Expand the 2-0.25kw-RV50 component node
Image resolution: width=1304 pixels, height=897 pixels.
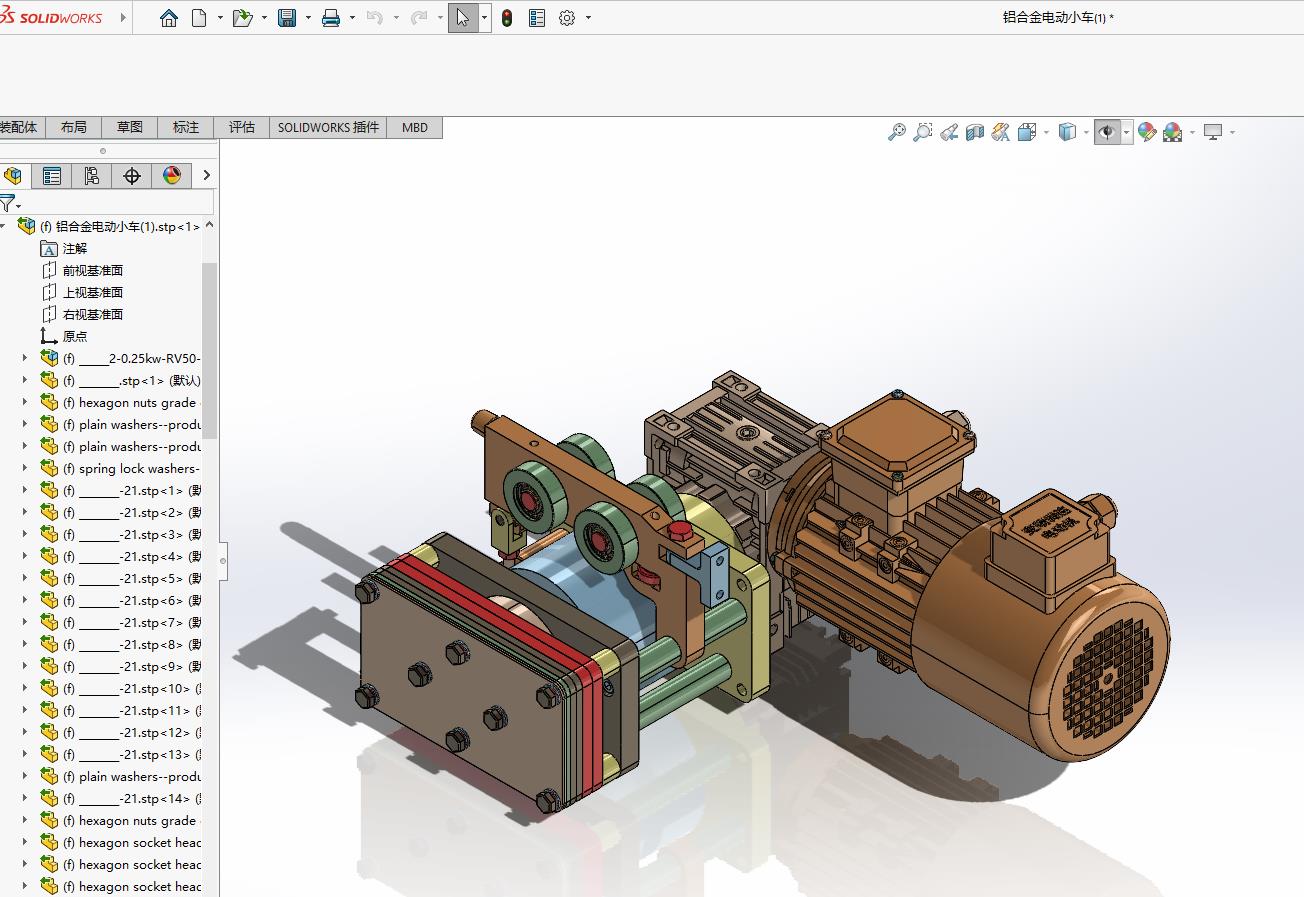point(25,358)
